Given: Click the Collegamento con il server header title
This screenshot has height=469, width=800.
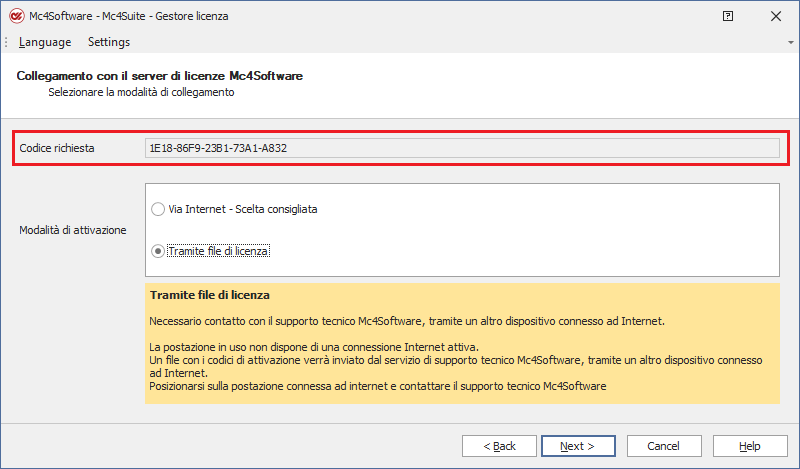Looking at the screenshot, I should pos(160,76).
